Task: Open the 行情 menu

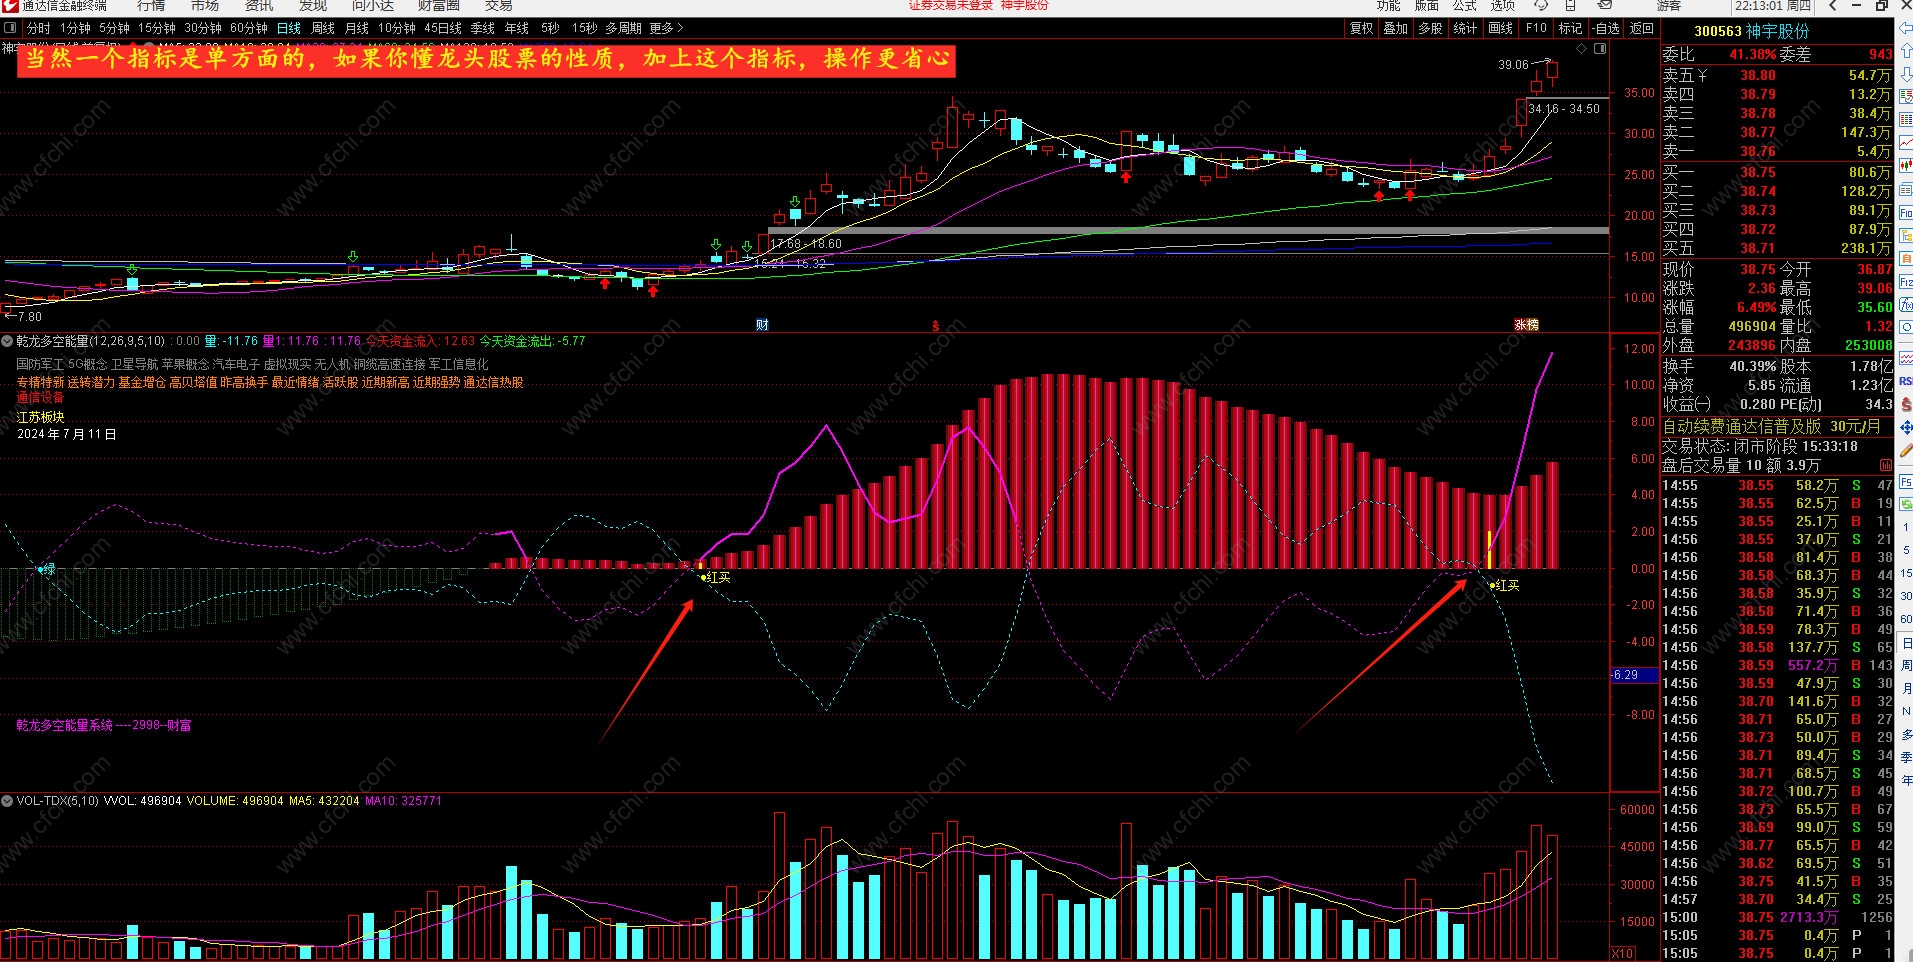Action: pyautogui.click(x=152, y=5)
